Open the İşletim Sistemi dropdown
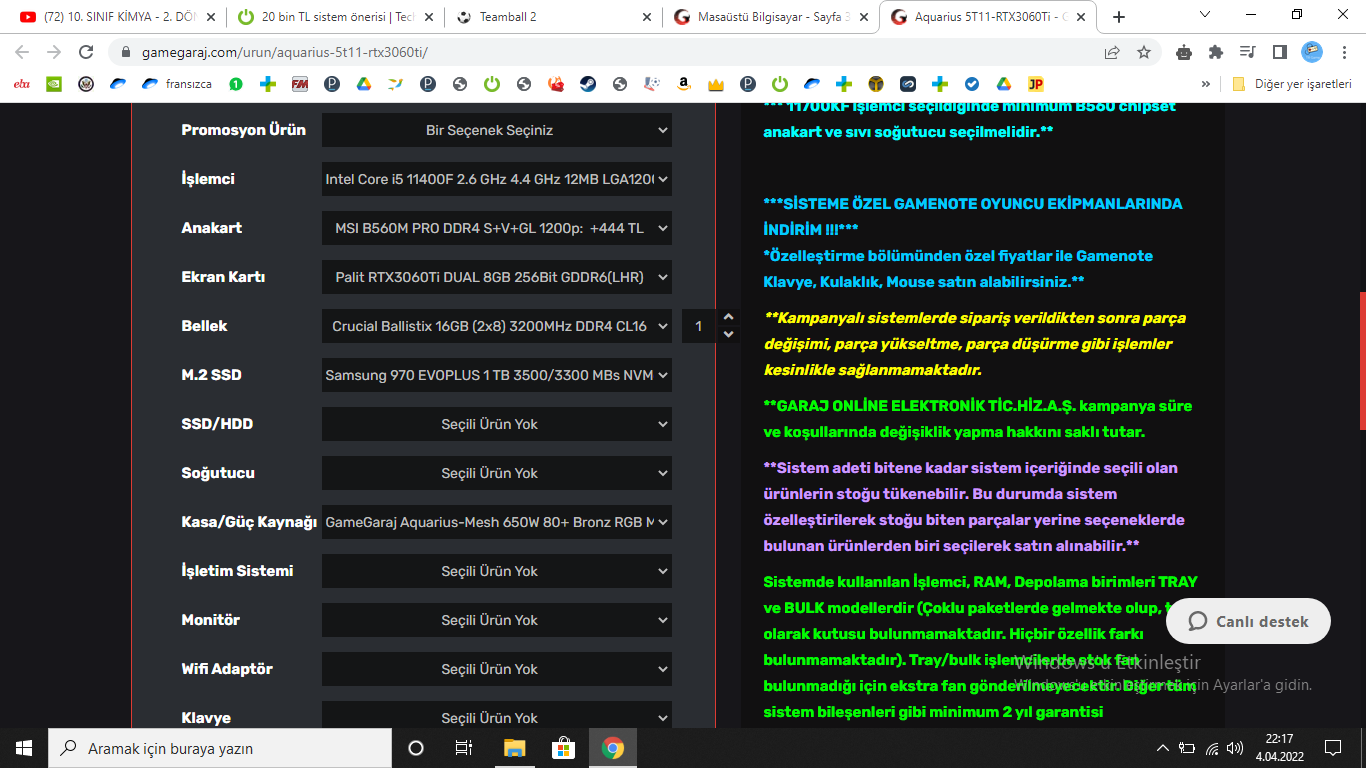The image size is (1366, 768). pyautogui.click(x=497, y=571)
